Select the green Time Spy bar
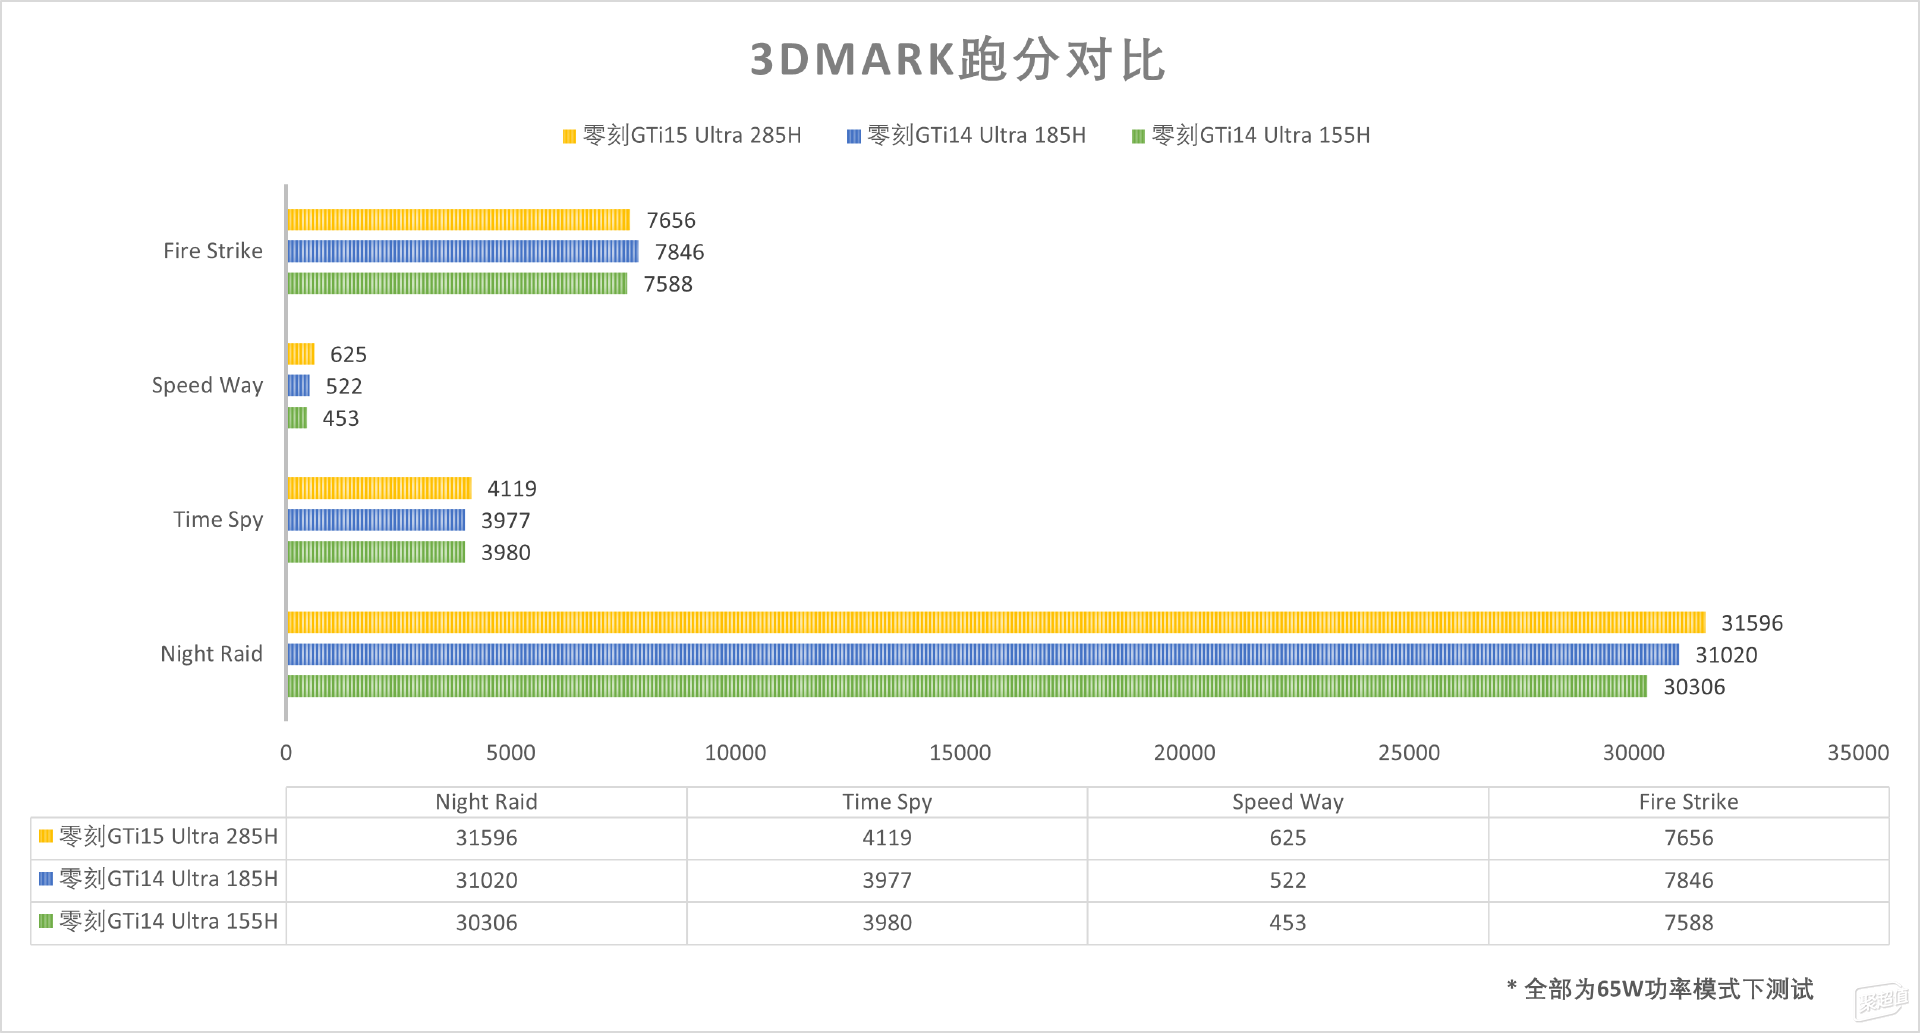The width and height of the screenshot is (1920, 1033). click(376, 552)
